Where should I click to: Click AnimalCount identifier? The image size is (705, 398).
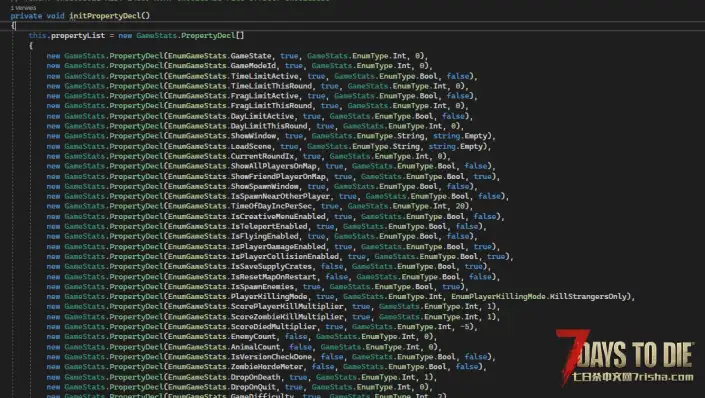(255, 347)
